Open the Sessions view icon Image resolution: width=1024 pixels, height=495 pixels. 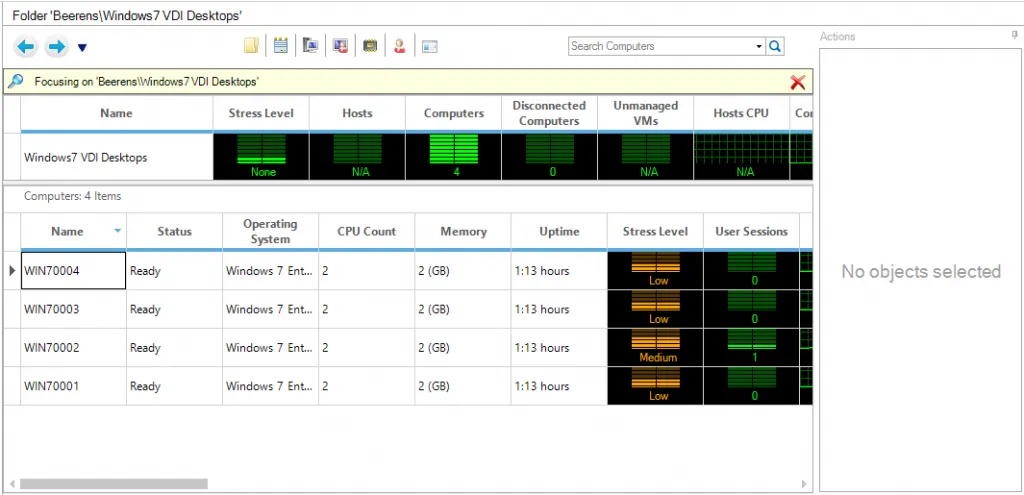[x=340, y=46]
